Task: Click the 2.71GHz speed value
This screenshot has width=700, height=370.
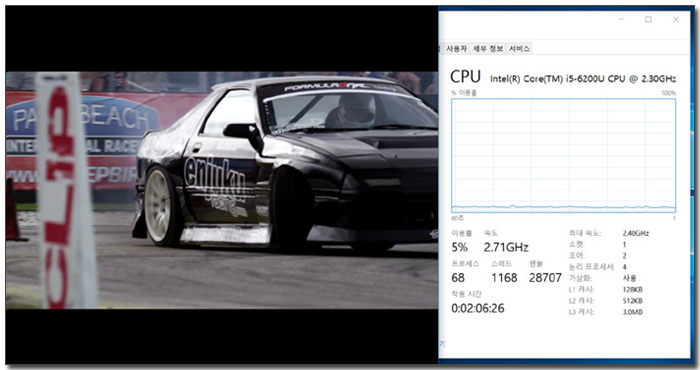Action: click(x=506, y=247)
